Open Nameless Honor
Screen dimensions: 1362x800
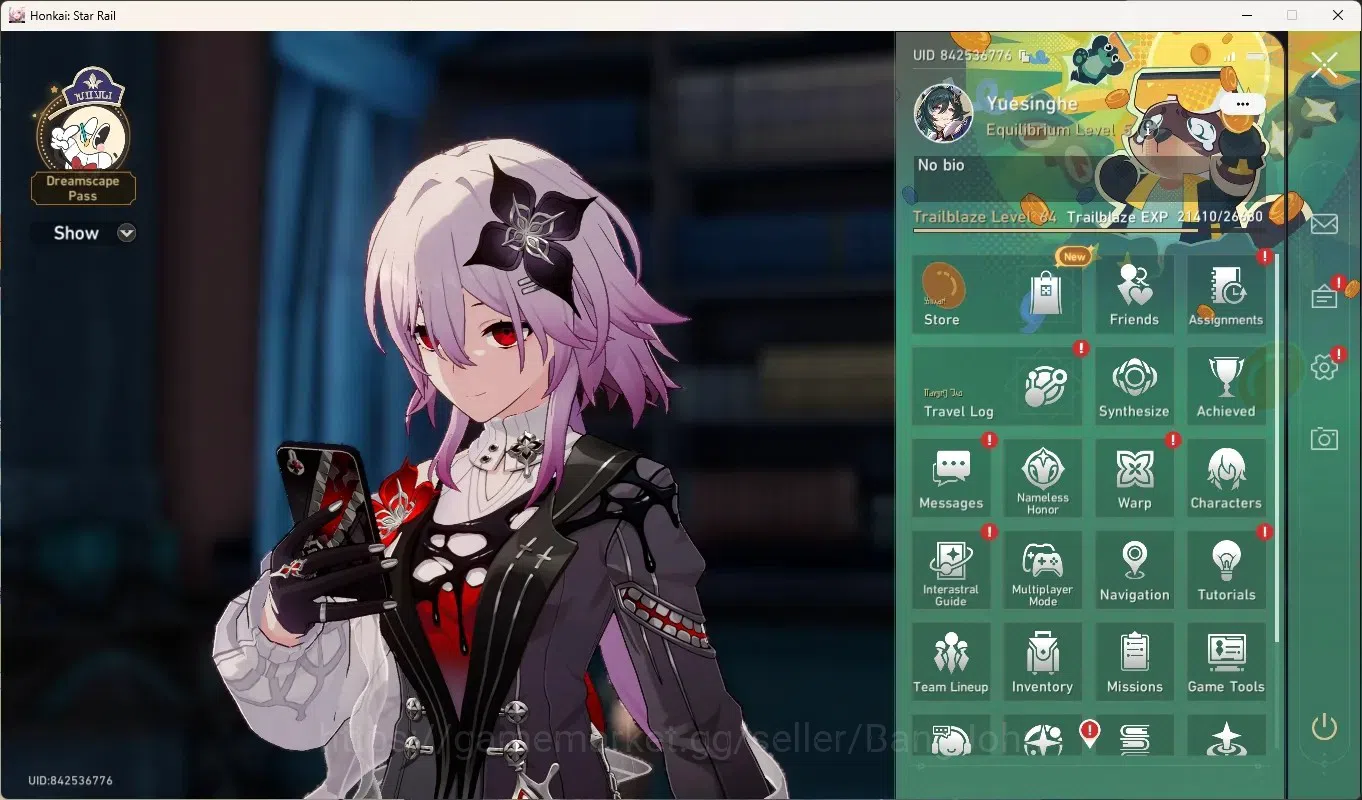point(1042,478)
